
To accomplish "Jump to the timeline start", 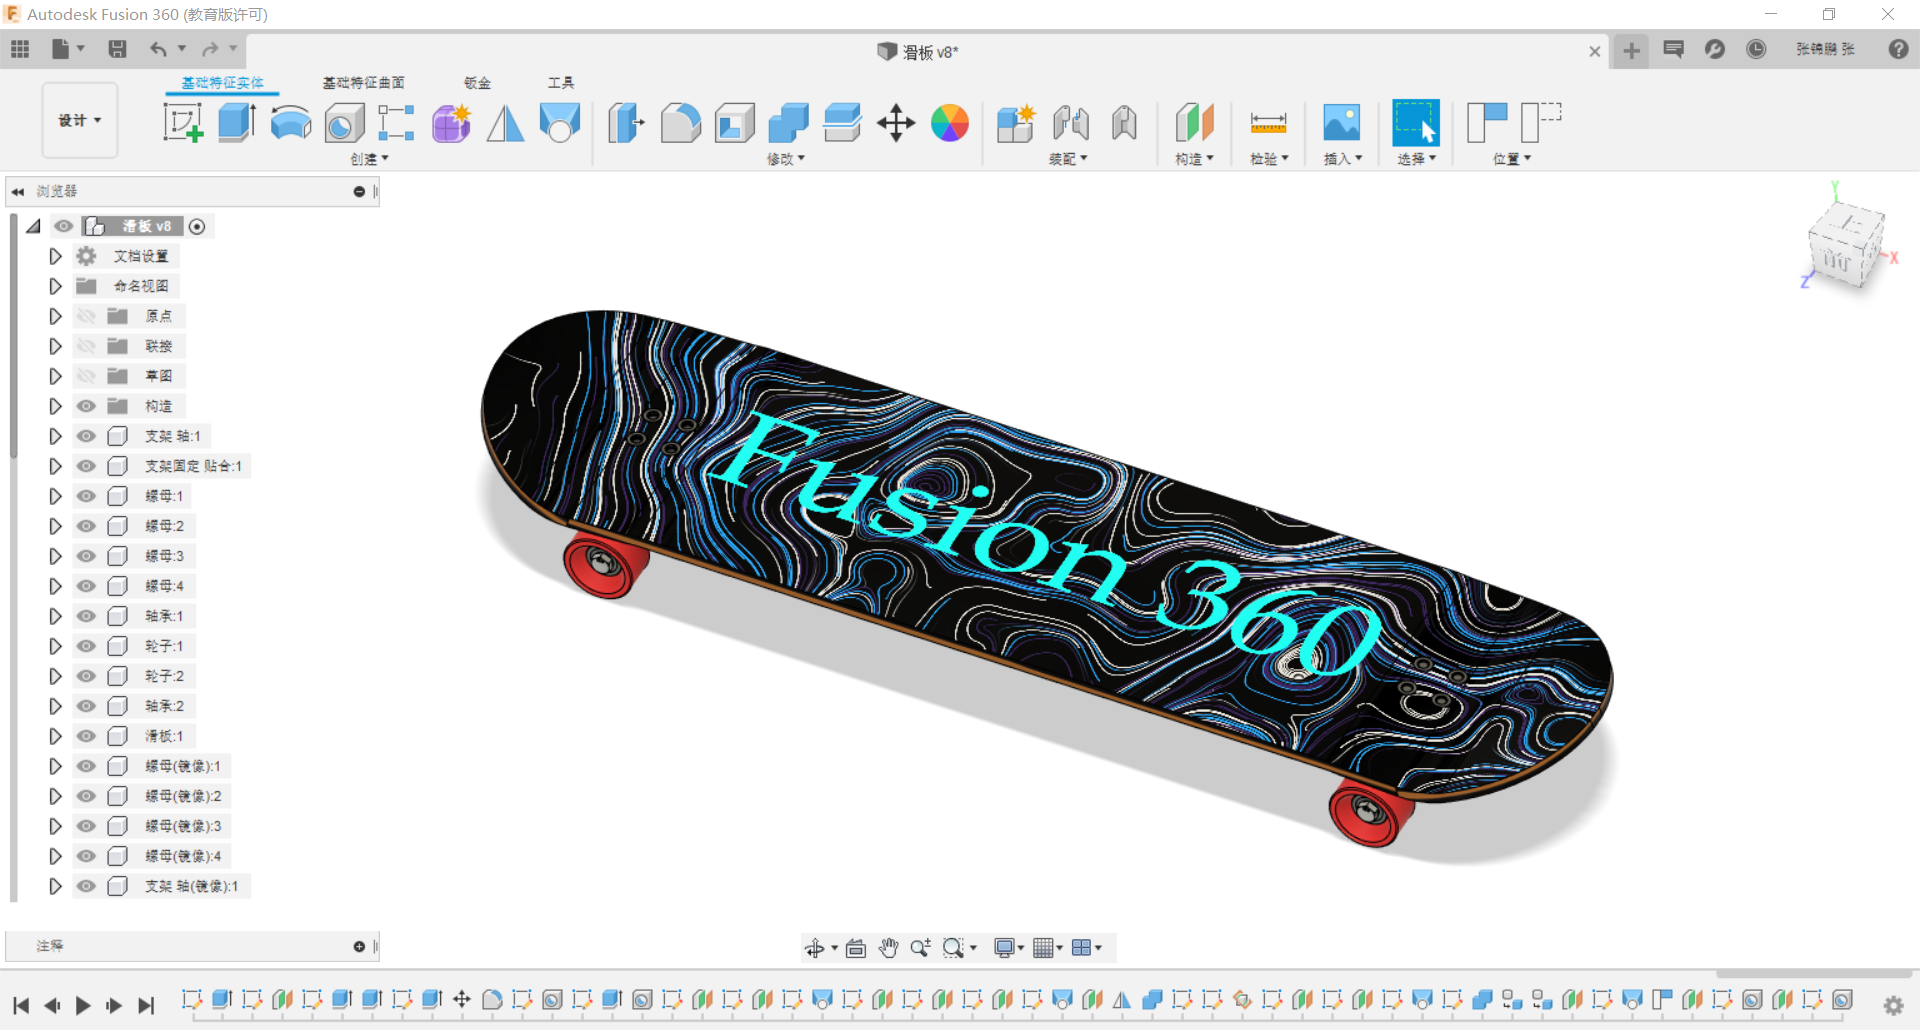I will pyautogui.click(x=21, y=1005).
